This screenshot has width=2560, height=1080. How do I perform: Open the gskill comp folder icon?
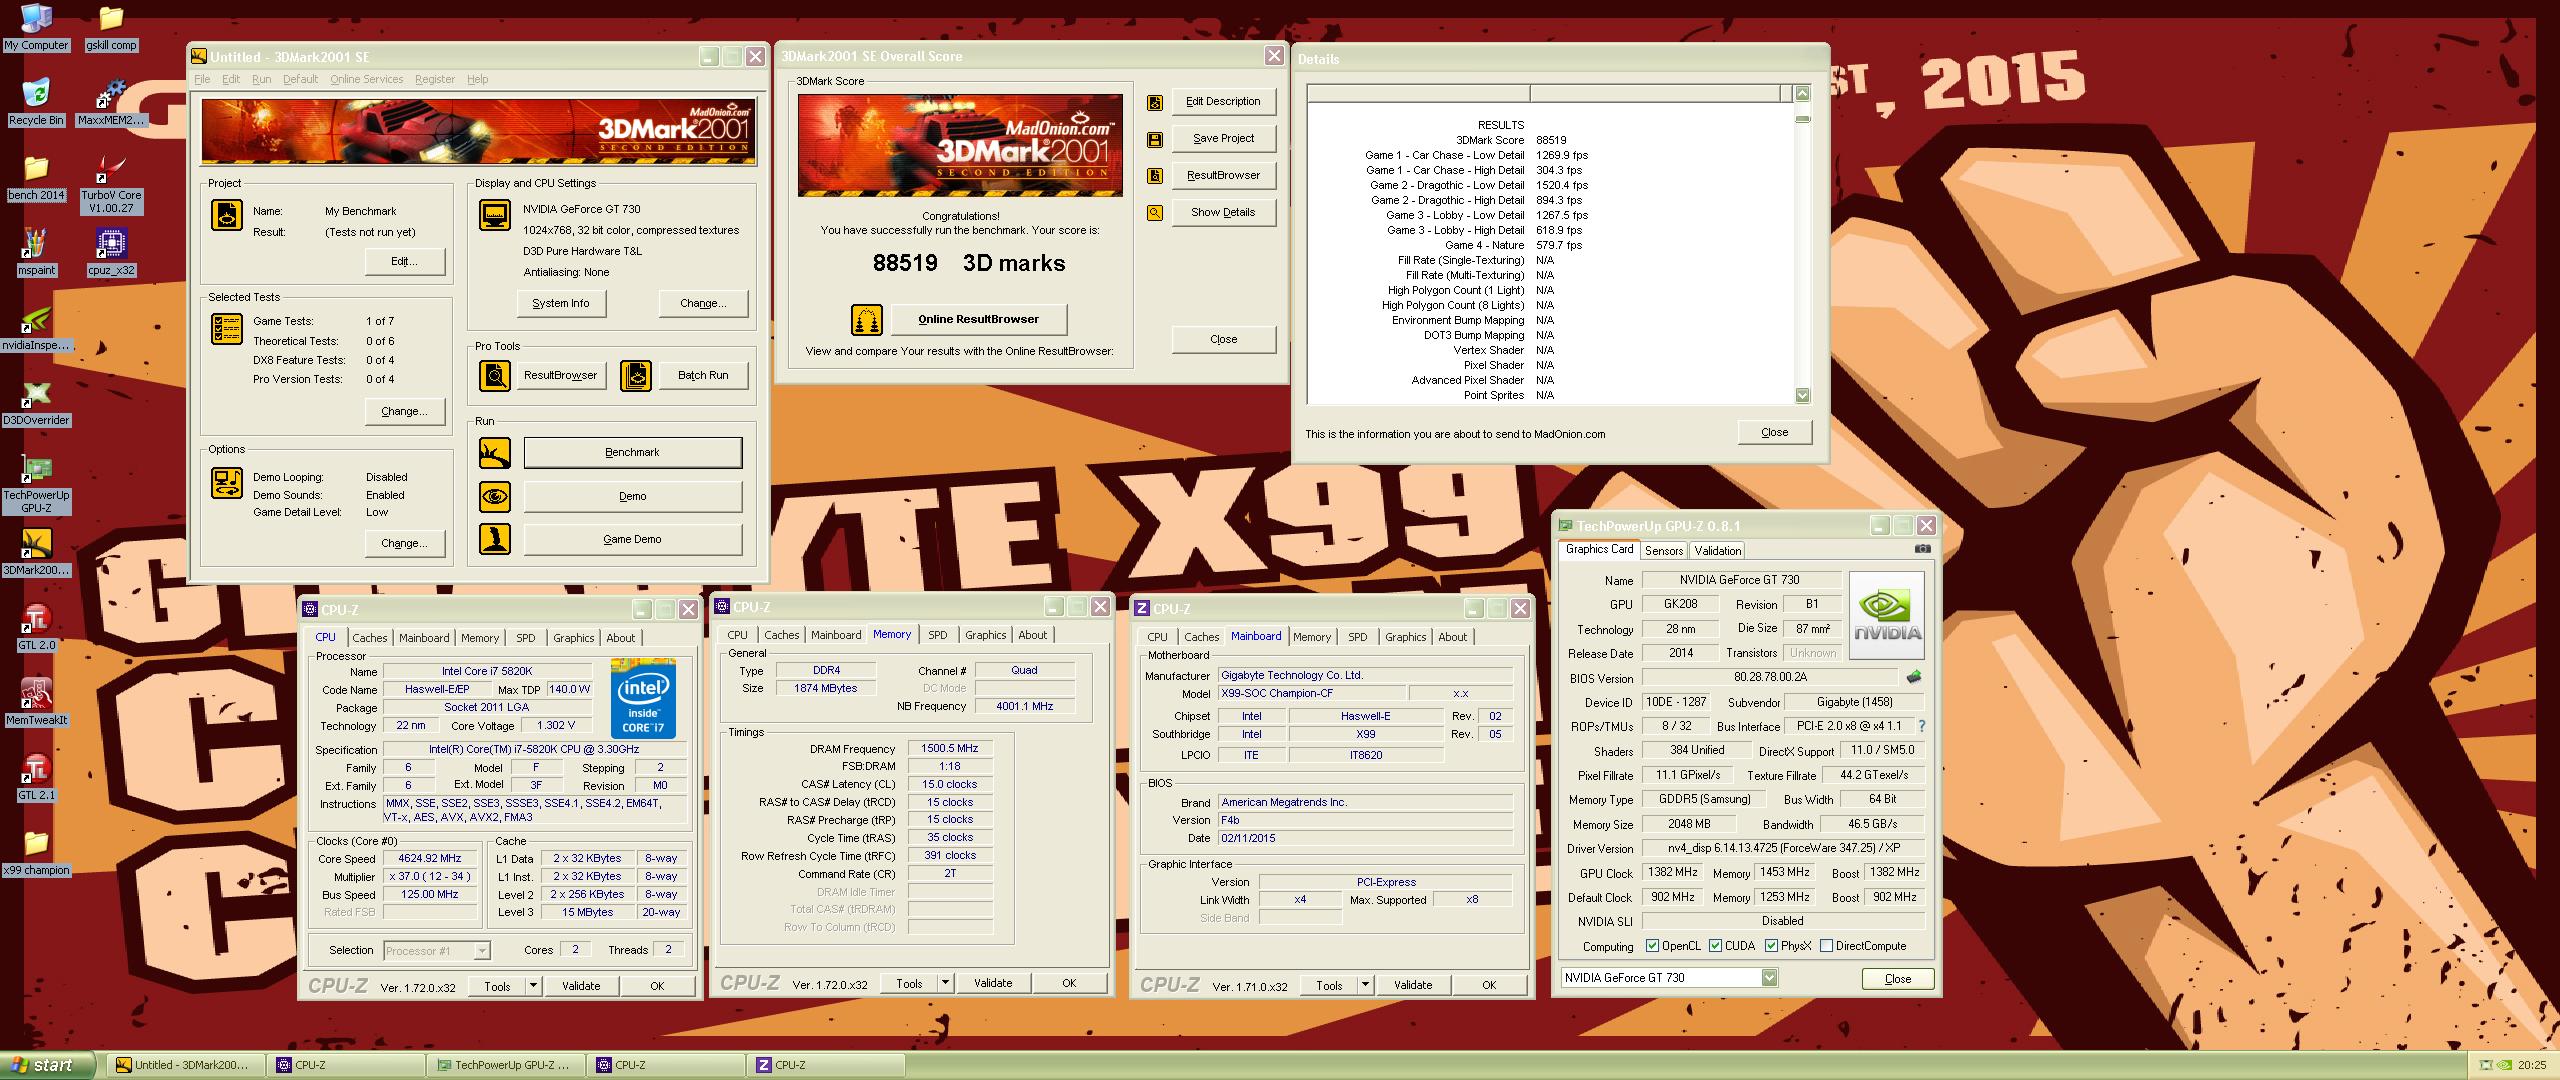click(x=111, y=27)
